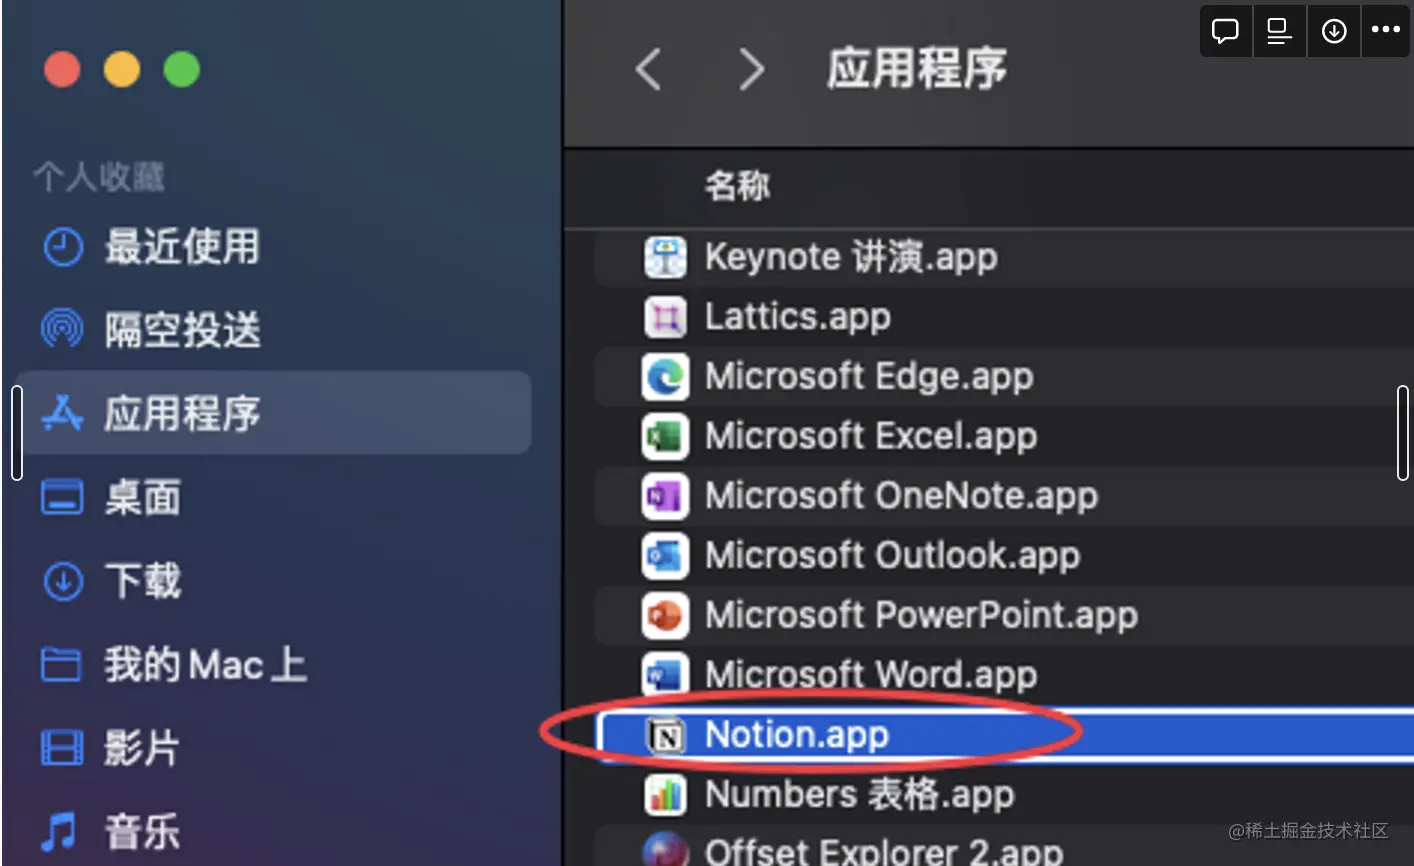
Task: Select the Notion.app file name
Action: (x=797, y=735)
